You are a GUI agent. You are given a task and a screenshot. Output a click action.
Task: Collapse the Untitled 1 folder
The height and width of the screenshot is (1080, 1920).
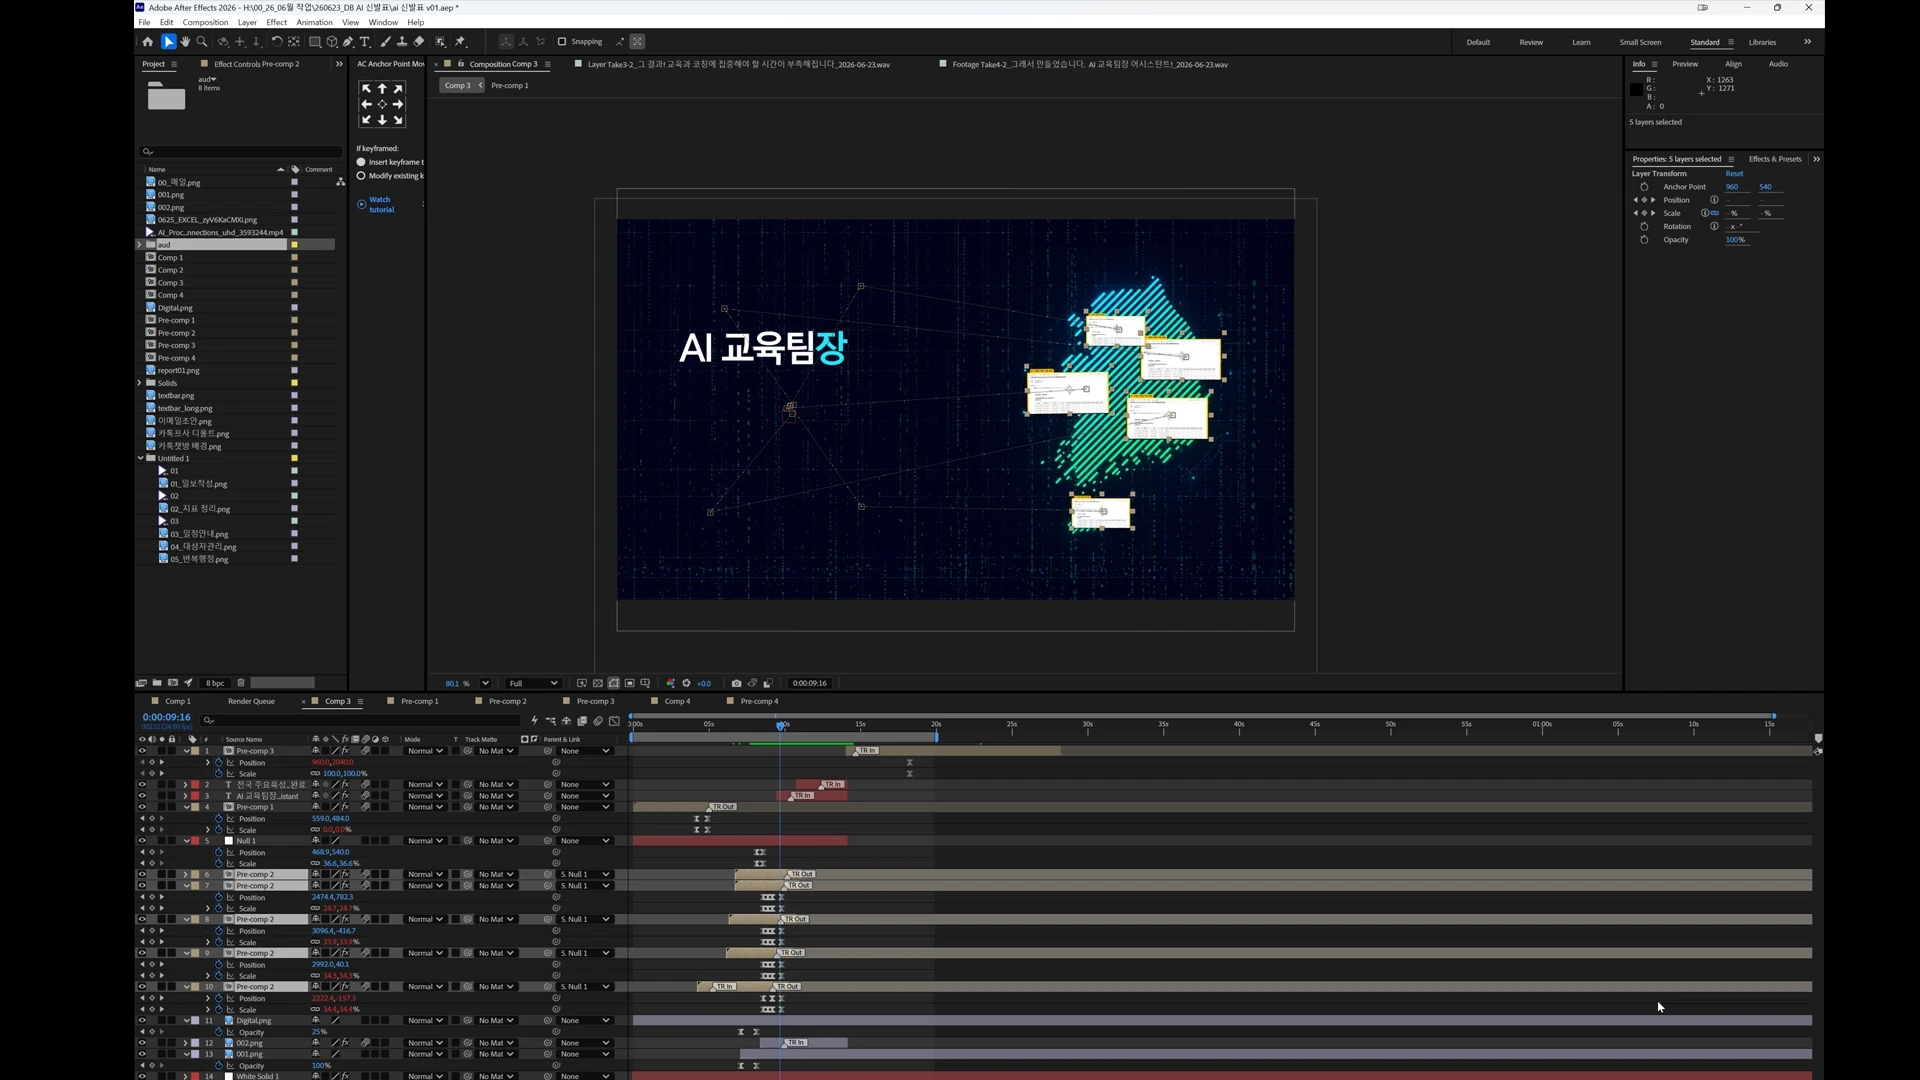[x=140, y=459]
